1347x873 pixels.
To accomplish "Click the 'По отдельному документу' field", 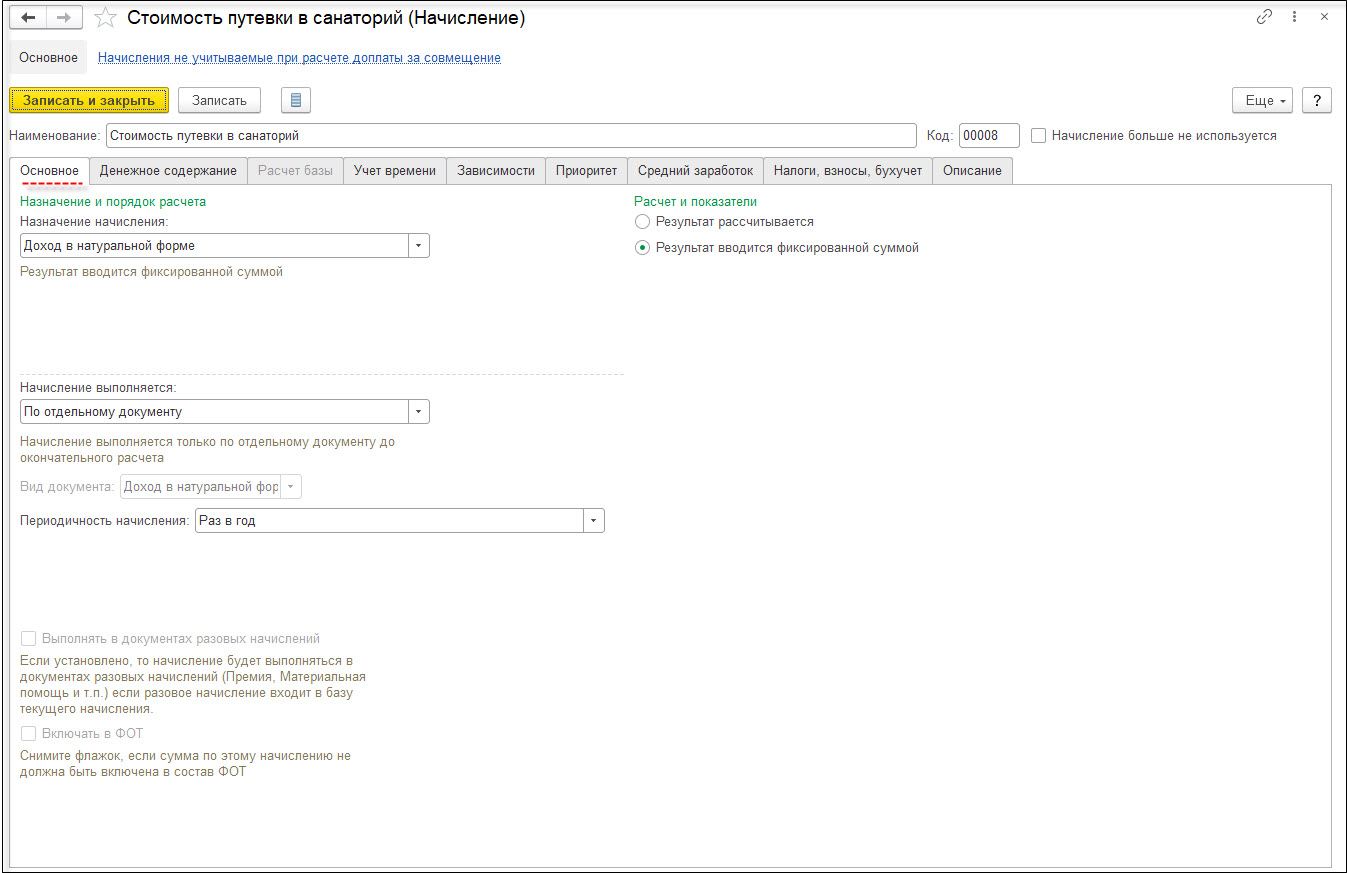I will coord(215,411).
